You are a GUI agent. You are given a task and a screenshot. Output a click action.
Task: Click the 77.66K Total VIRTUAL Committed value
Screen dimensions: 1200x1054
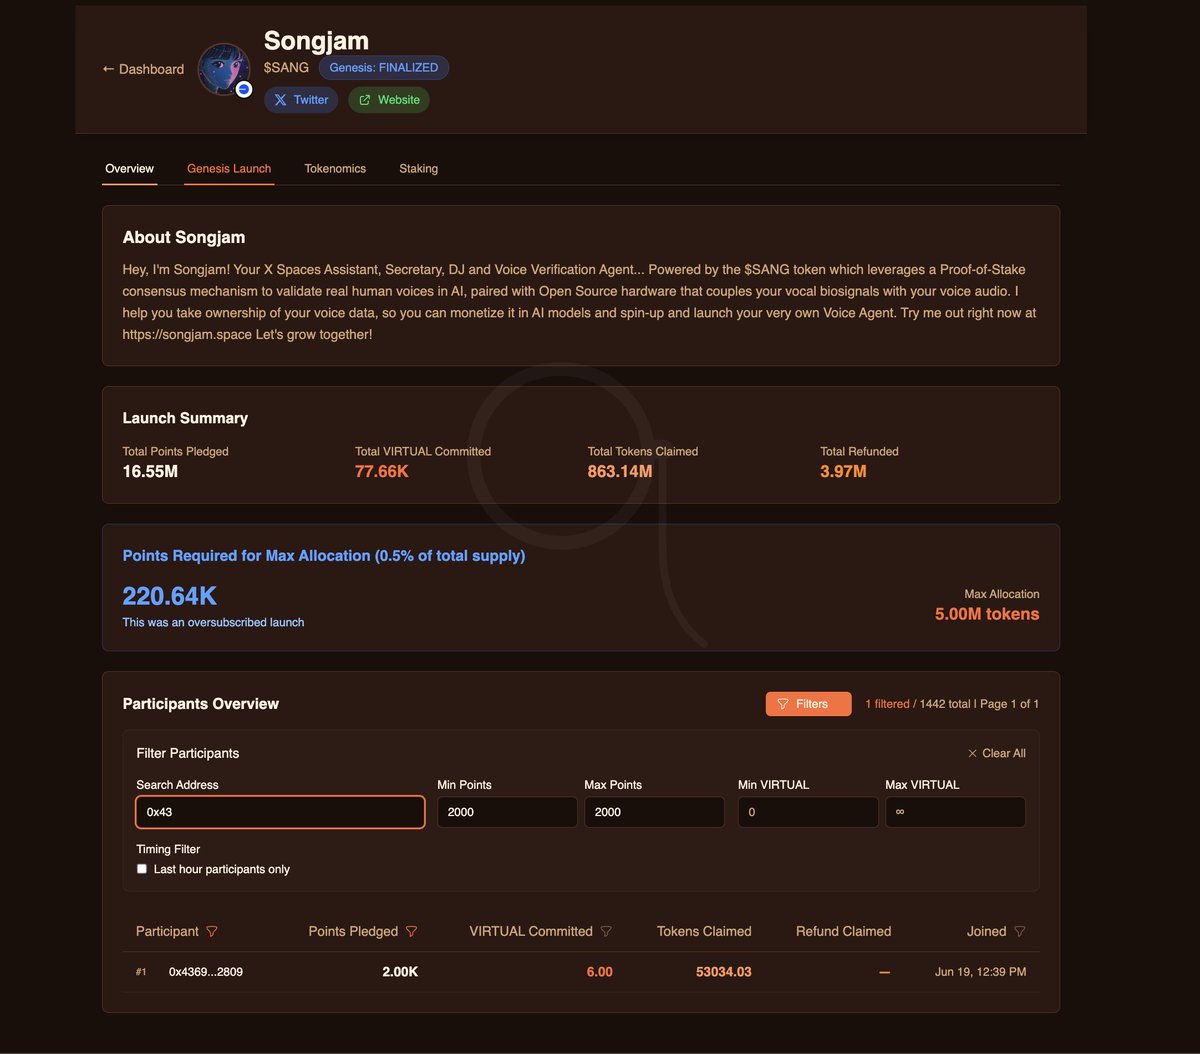[x=382, y=471]
